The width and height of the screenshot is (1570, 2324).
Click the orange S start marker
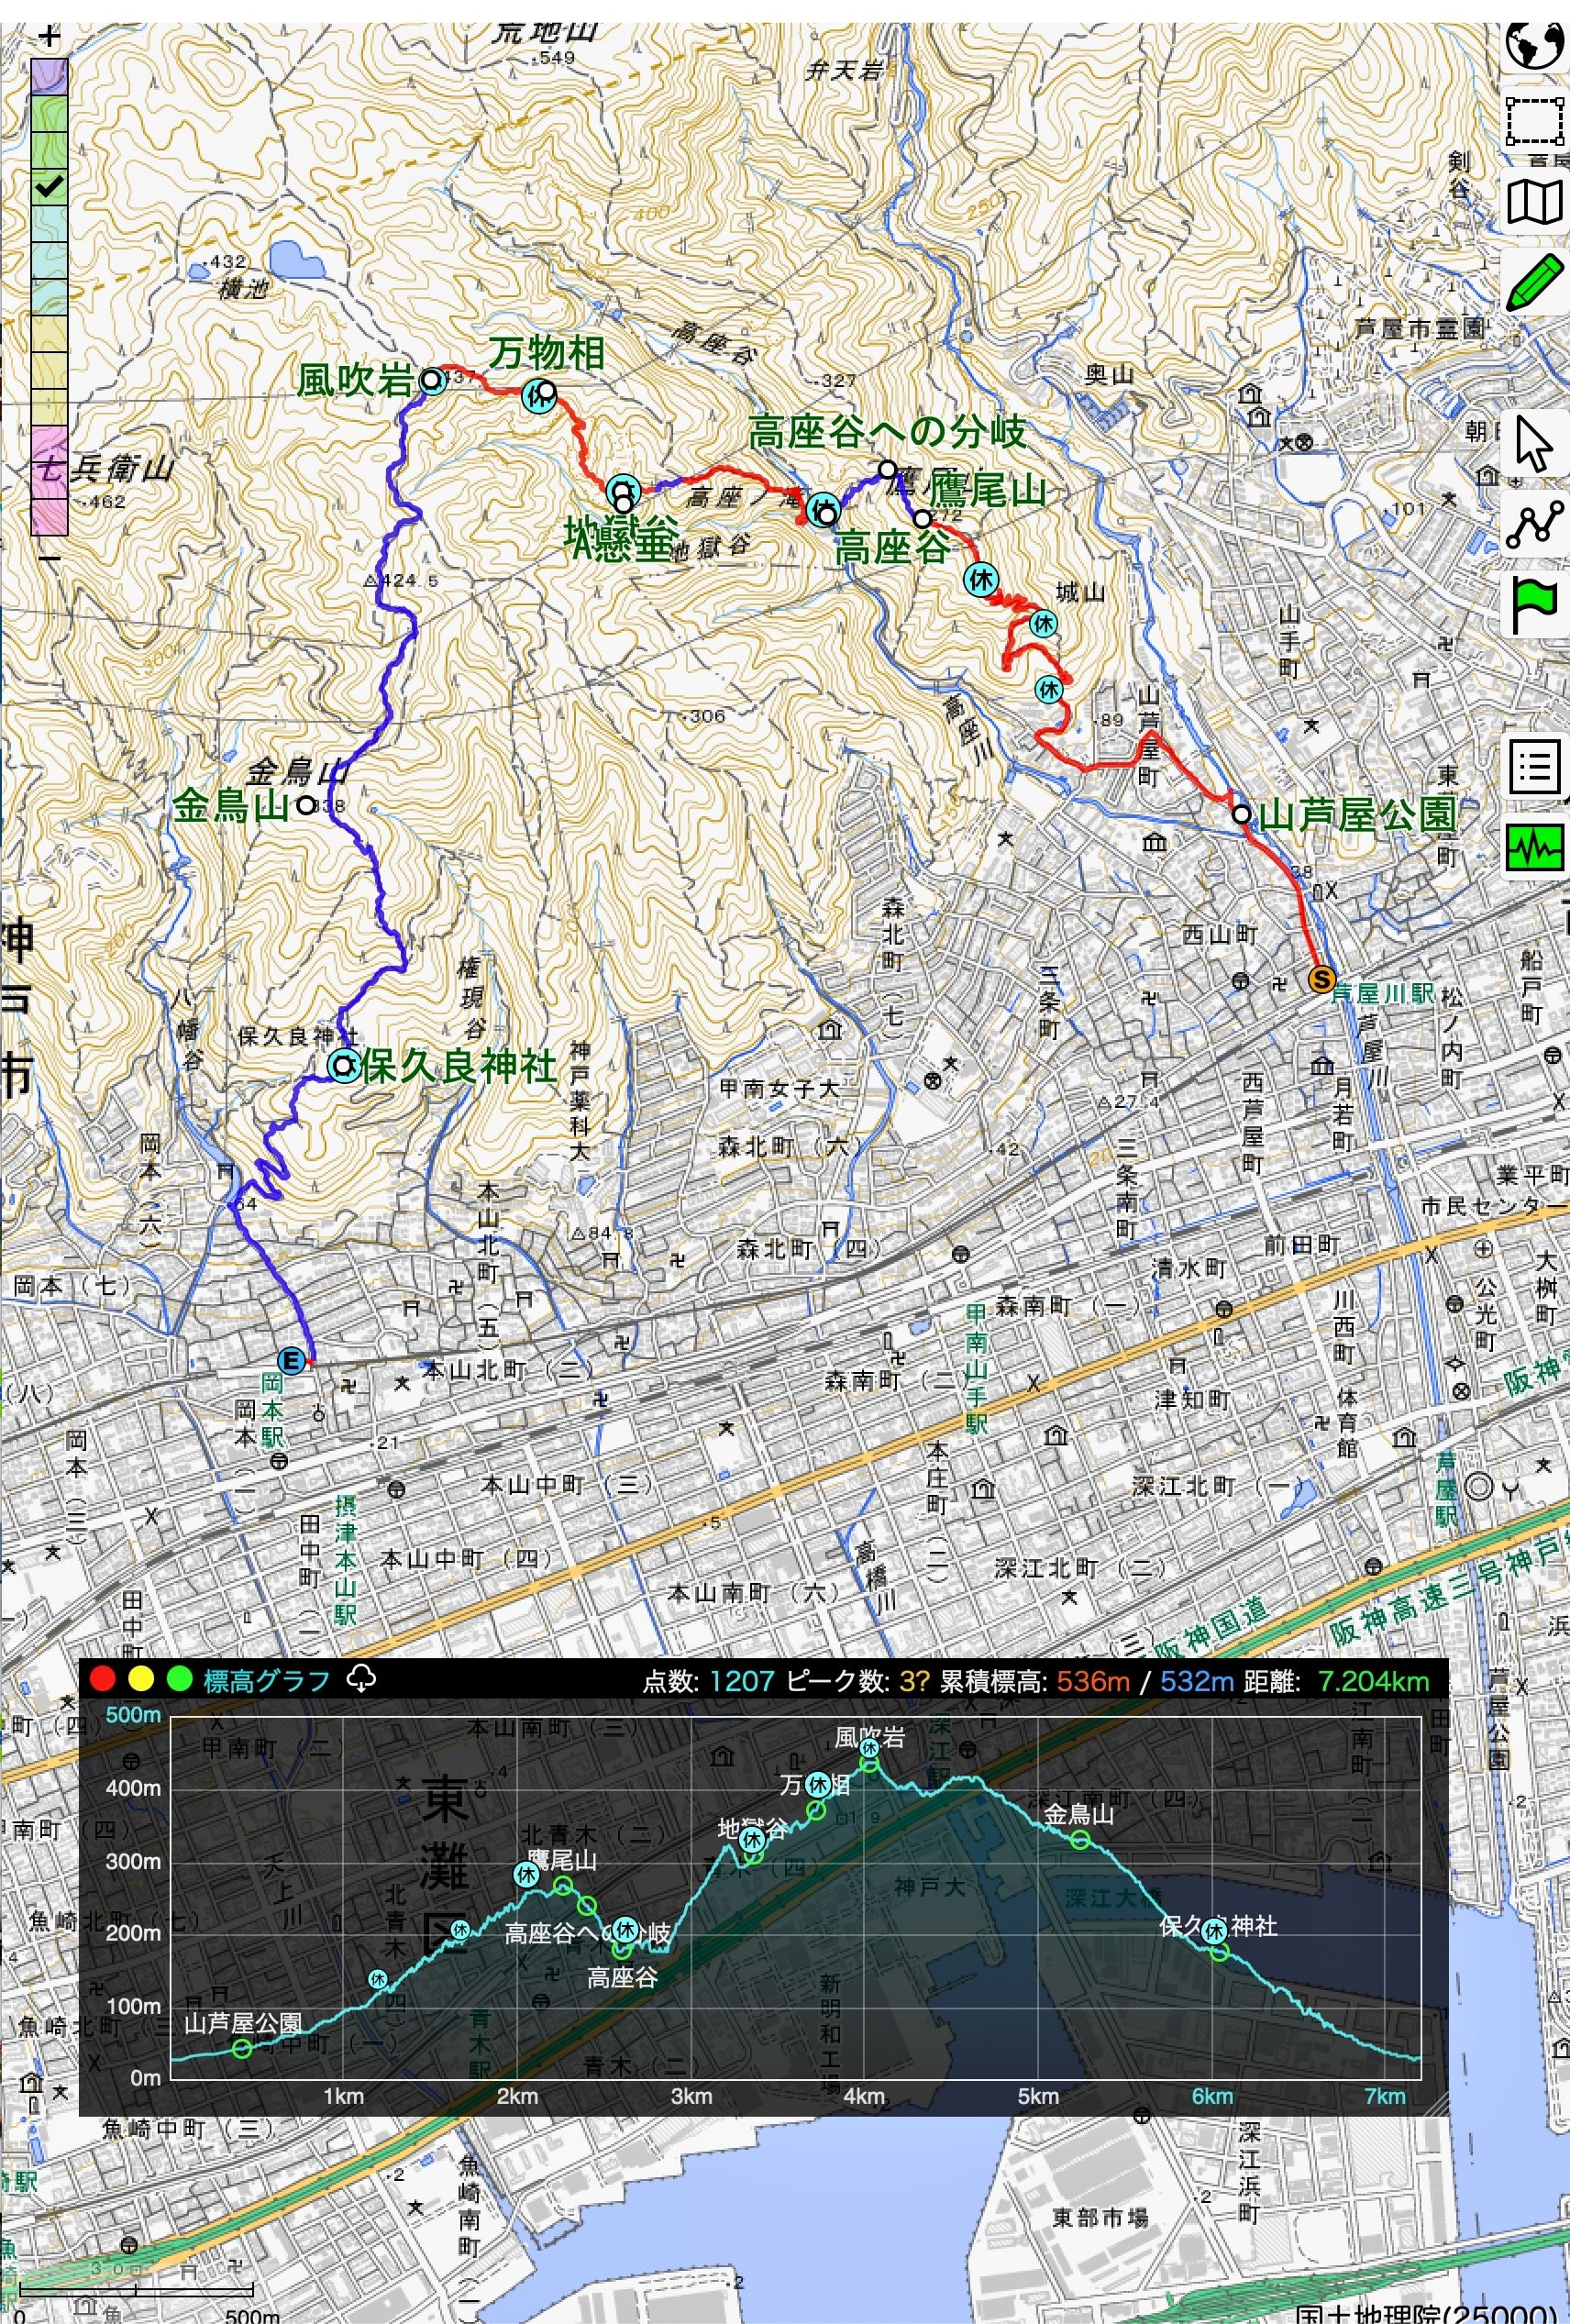1322,979
